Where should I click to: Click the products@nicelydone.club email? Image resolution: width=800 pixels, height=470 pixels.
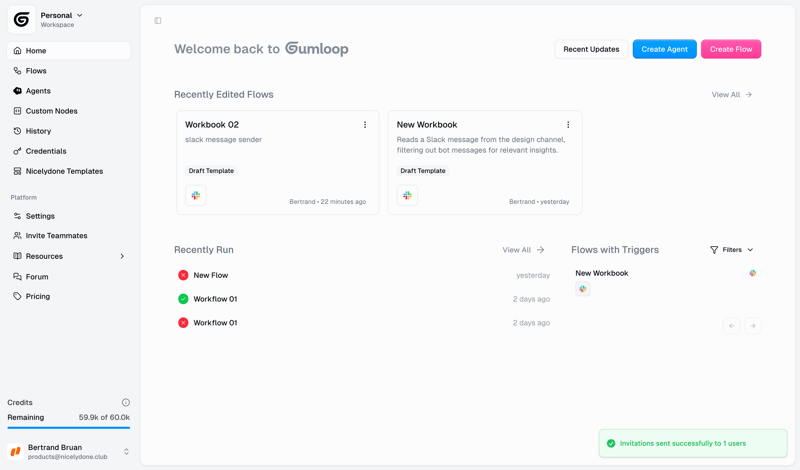click(67, 457)
